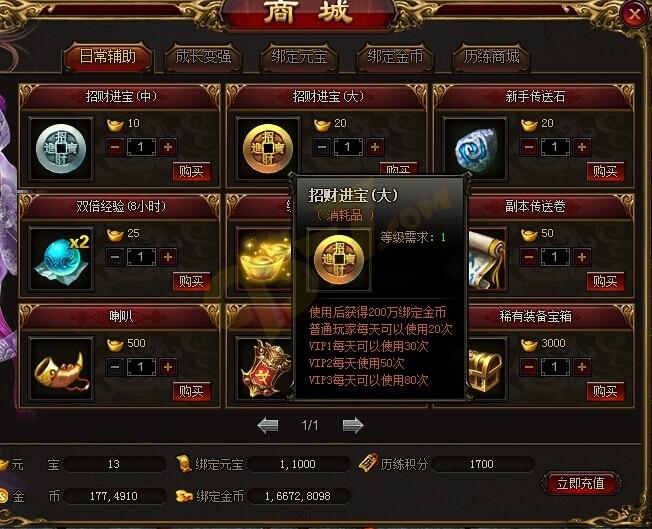
Task: Click the gold coin in 招财进宝(大) card
Action: click(x=268, y=148)
